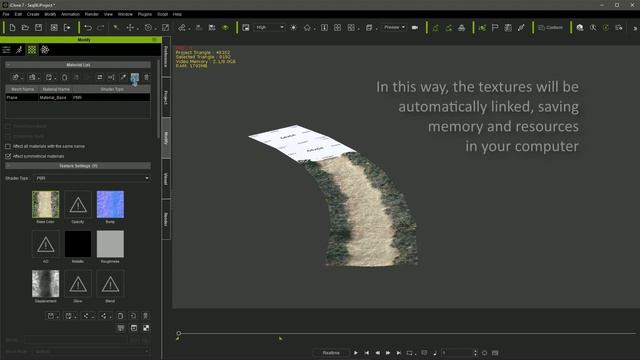Select the Displacement texture thumbnail

point(45,283)
